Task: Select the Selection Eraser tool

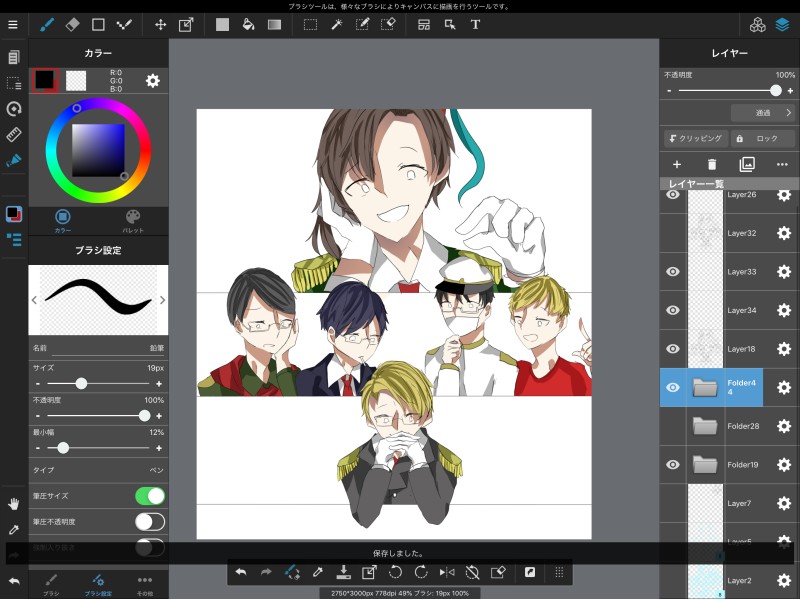Action: click(x=388, y=24)
